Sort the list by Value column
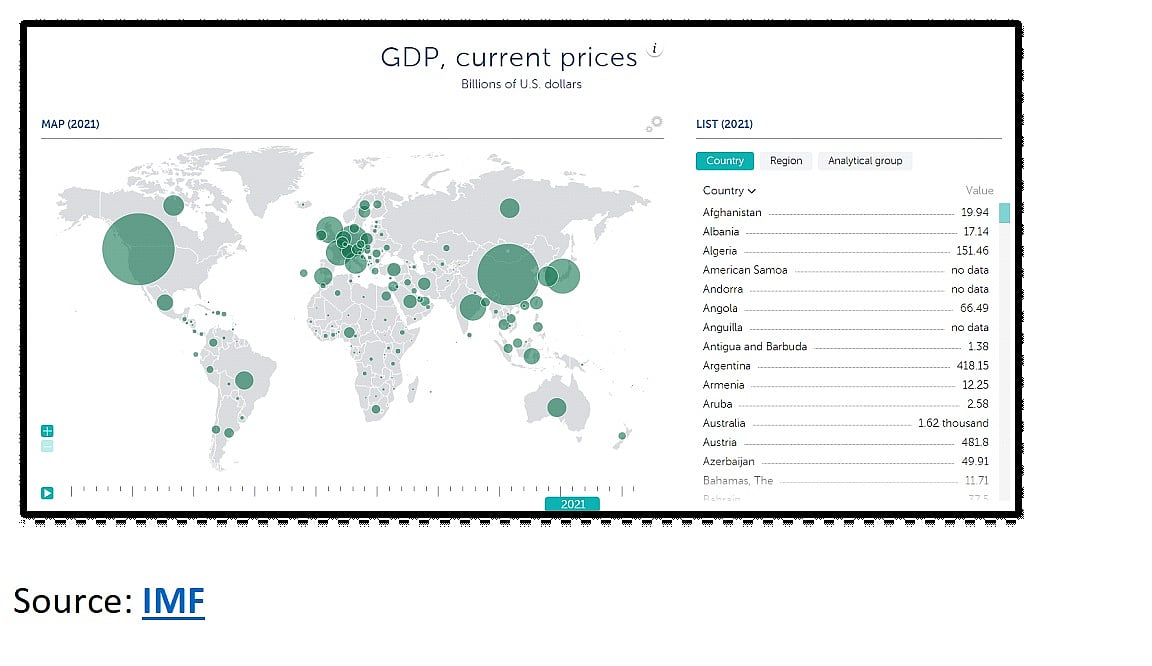The image size is (1152, 666). click(x=979, y=190)
